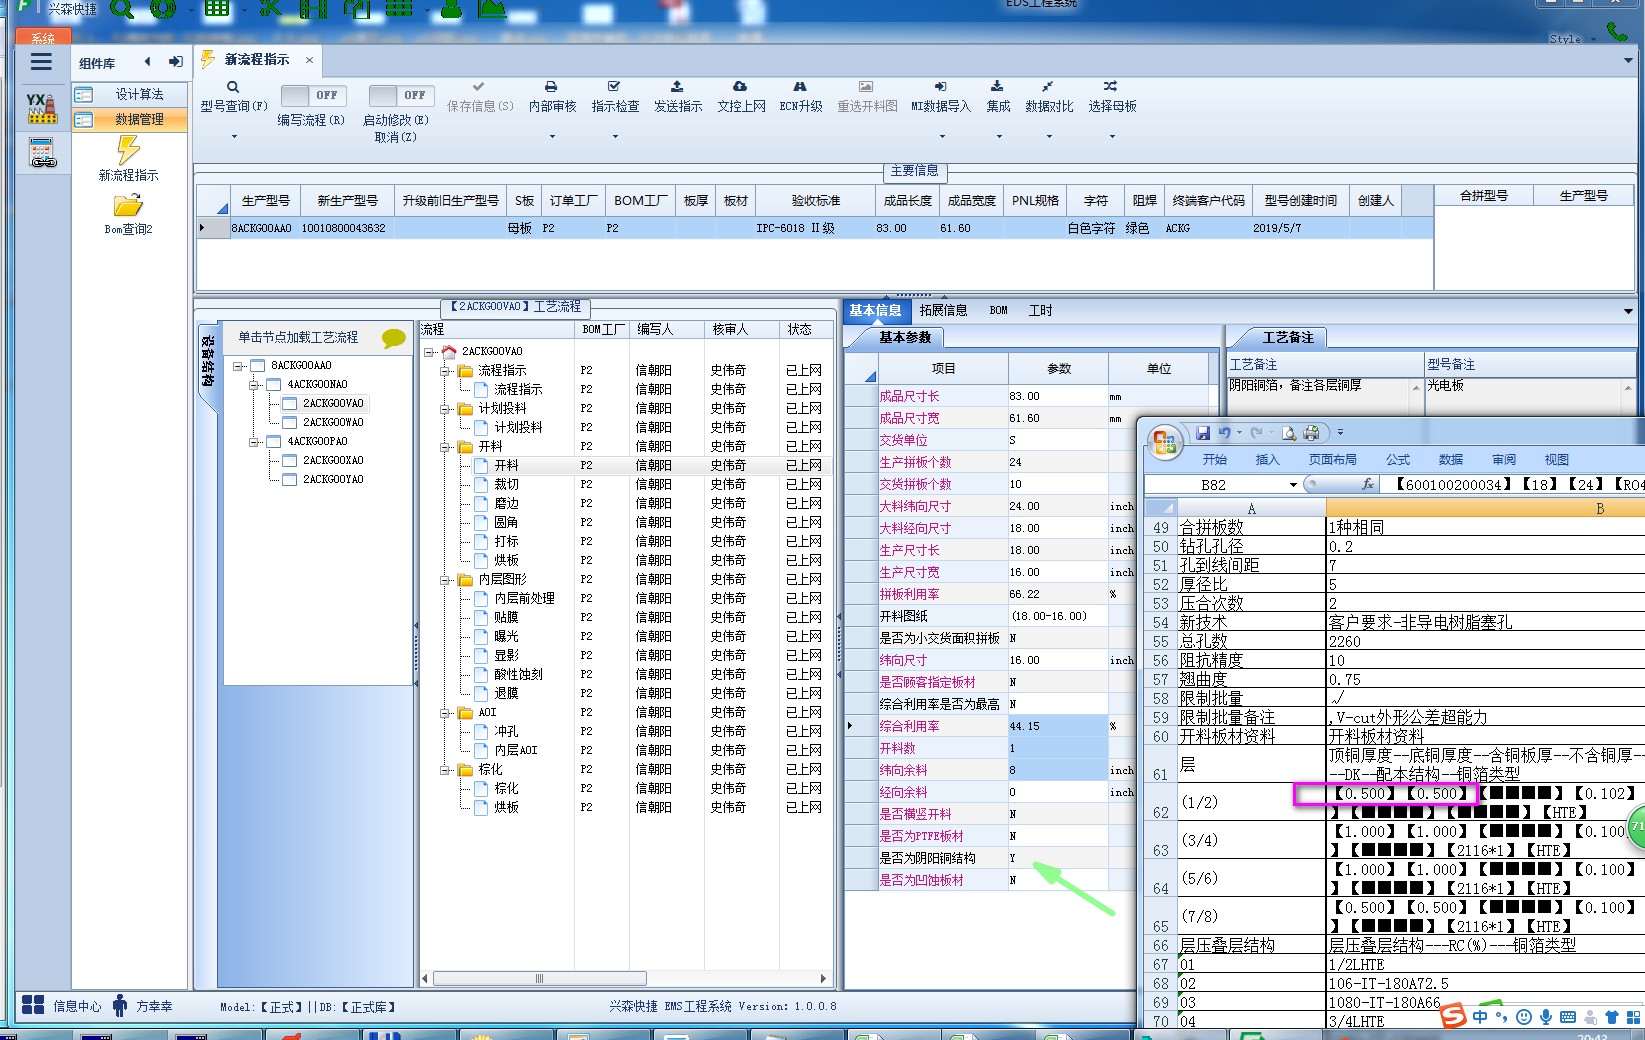Click the Excel Office round button
1645x1040 pixels.
1164,442
